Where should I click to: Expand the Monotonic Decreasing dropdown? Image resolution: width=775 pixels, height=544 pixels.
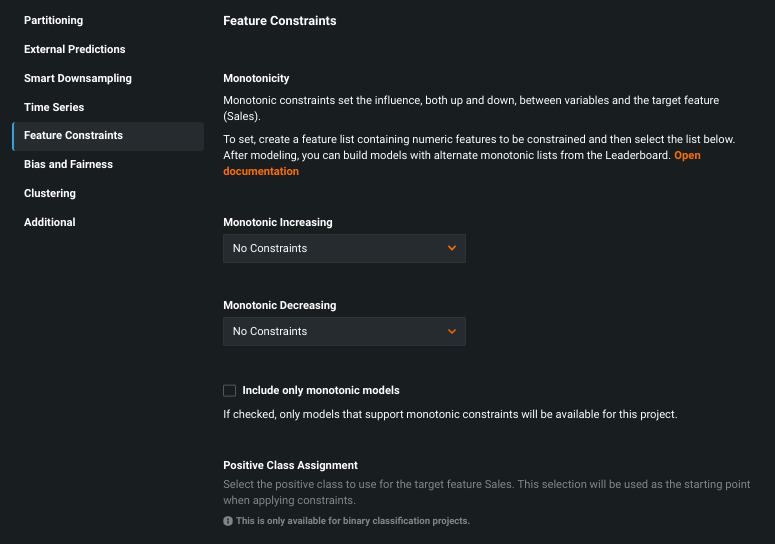click(343, 331)
